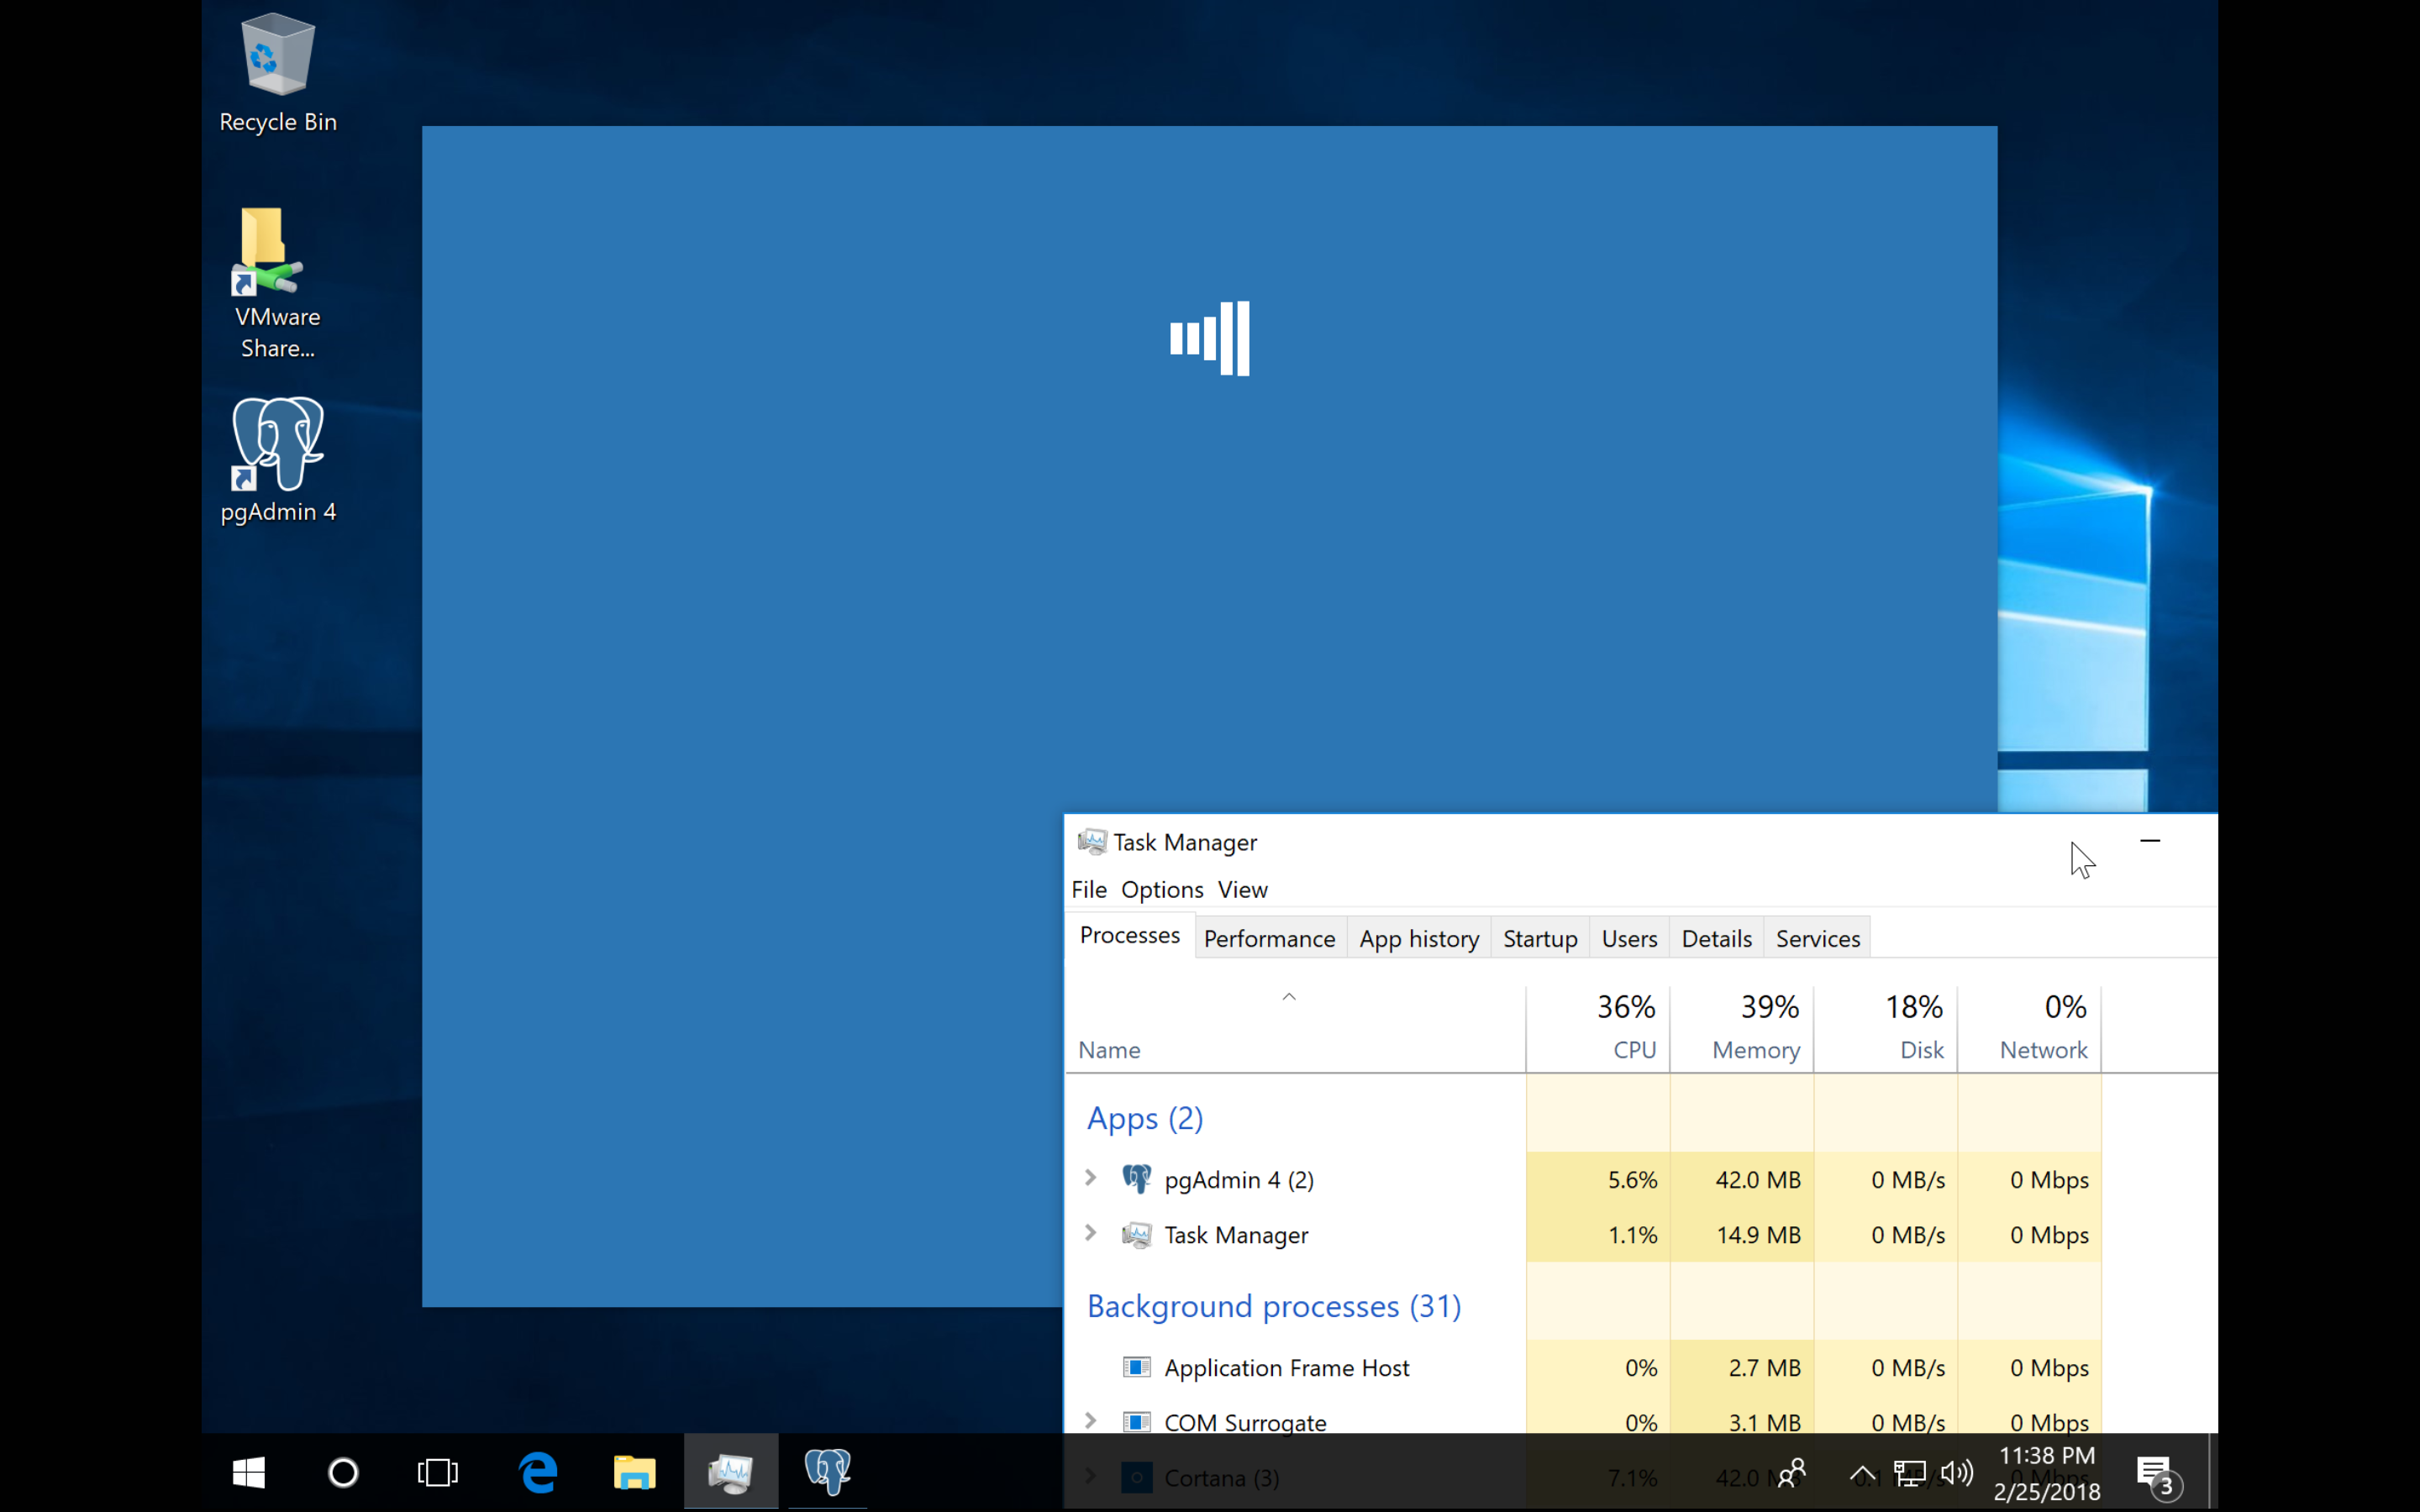
Task: Switch to pgAdmin elephant taskbar icon
Action: click(x=827, y=1472)
